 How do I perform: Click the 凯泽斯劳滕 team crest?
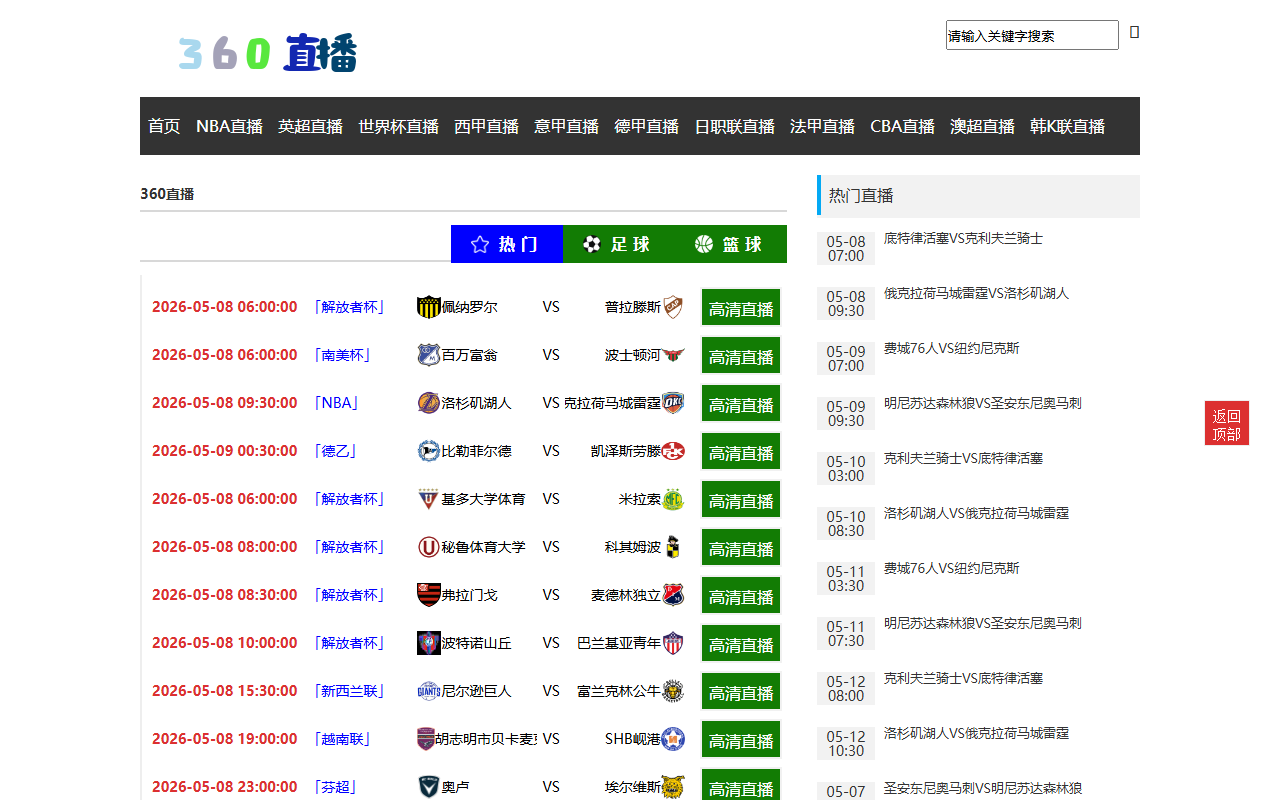tap(673, 451)
